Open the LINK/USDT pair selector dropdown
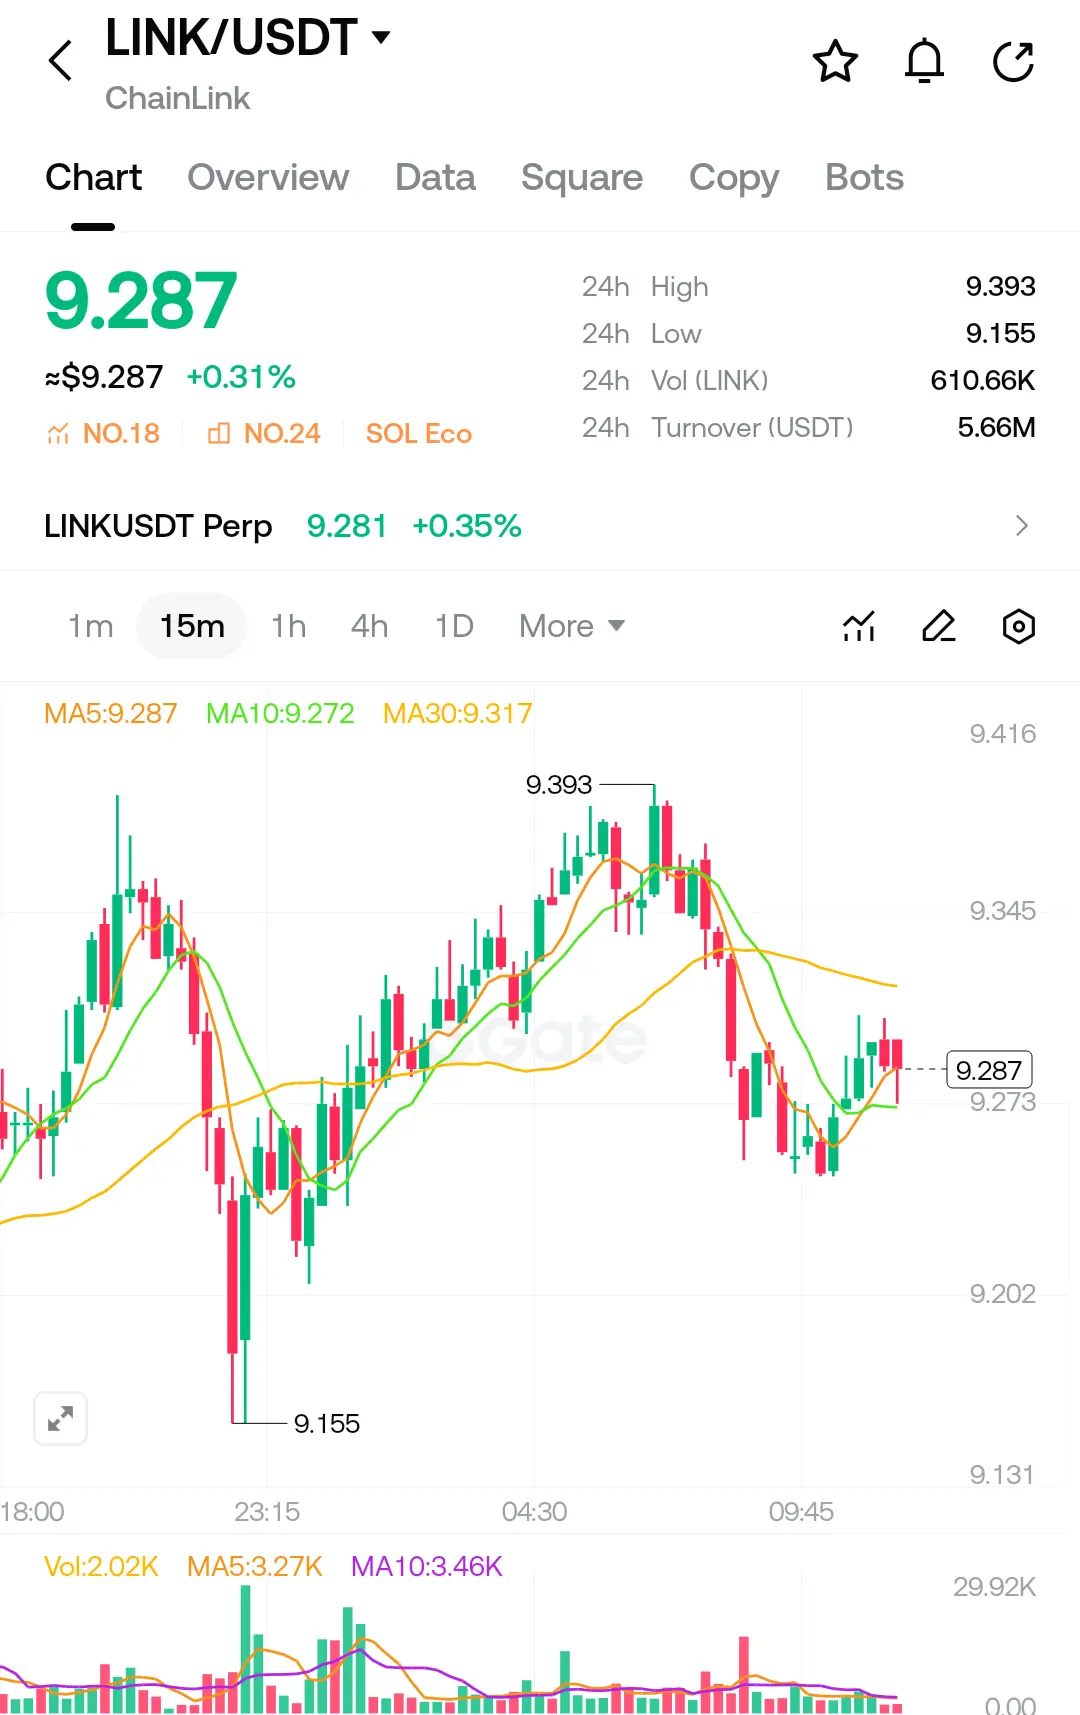 click(x=248, y=38)
